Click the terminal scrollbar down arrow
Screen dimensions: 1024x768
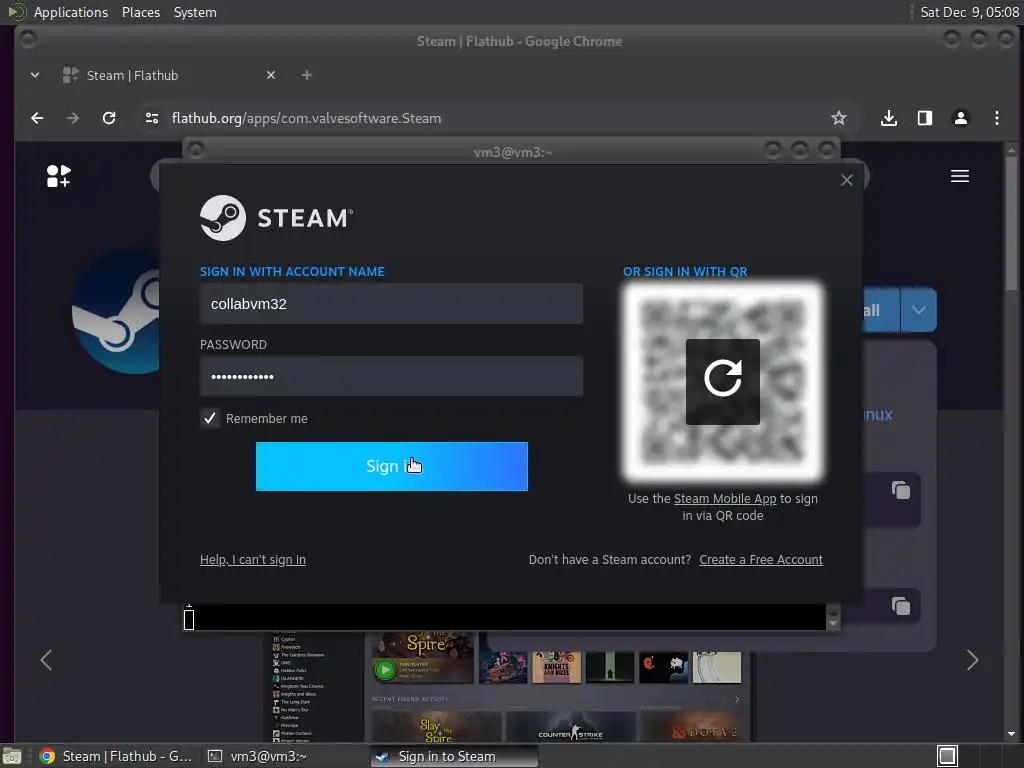tap(833, 623)
